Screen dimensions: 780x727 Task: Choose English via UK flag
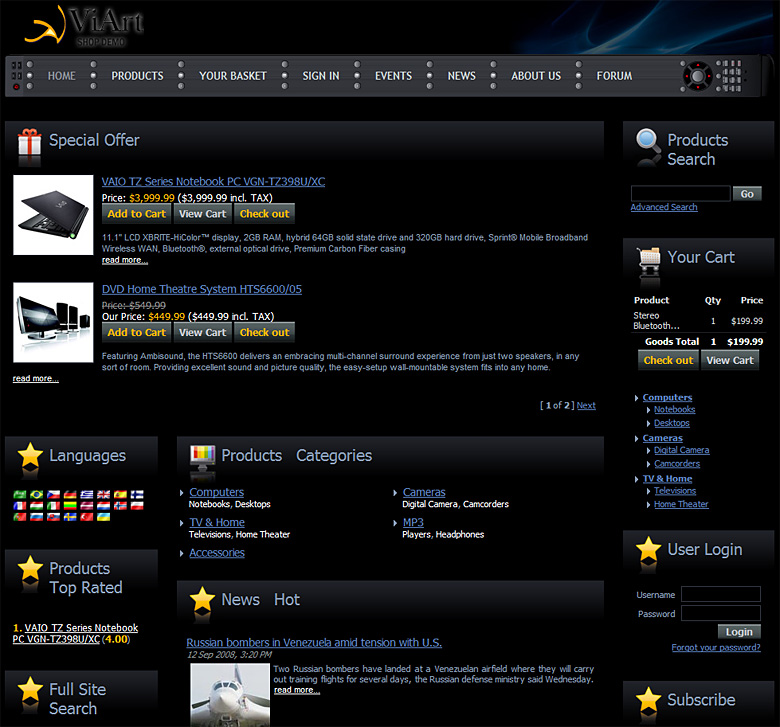103,494
